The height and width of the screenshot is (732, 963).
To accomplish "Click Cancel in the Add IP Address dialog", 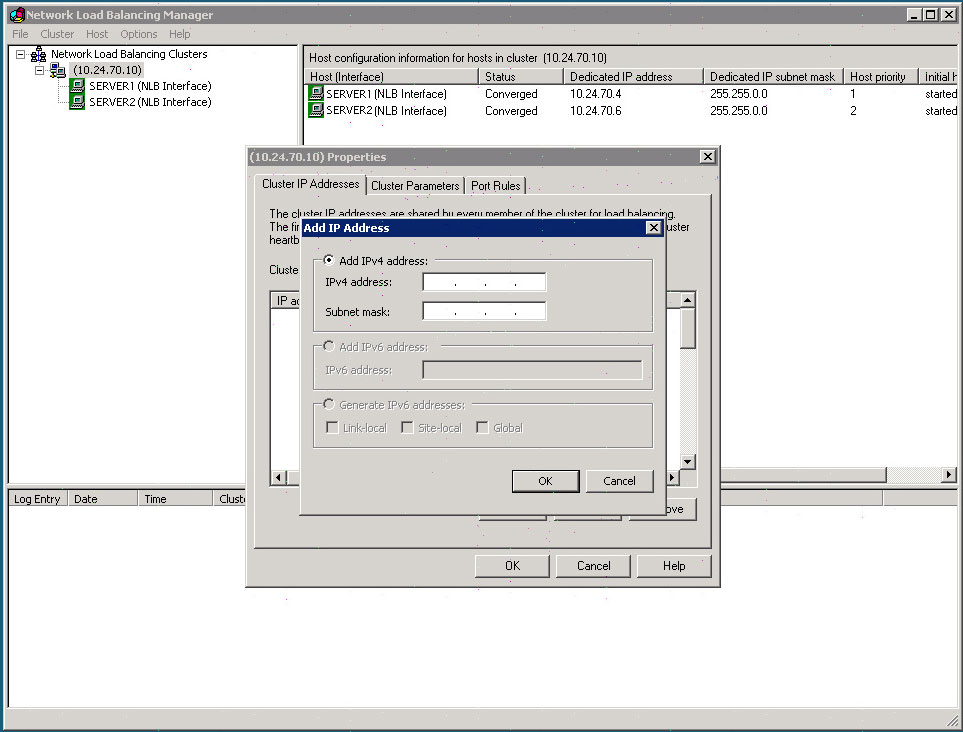I will tap(619, 481).
